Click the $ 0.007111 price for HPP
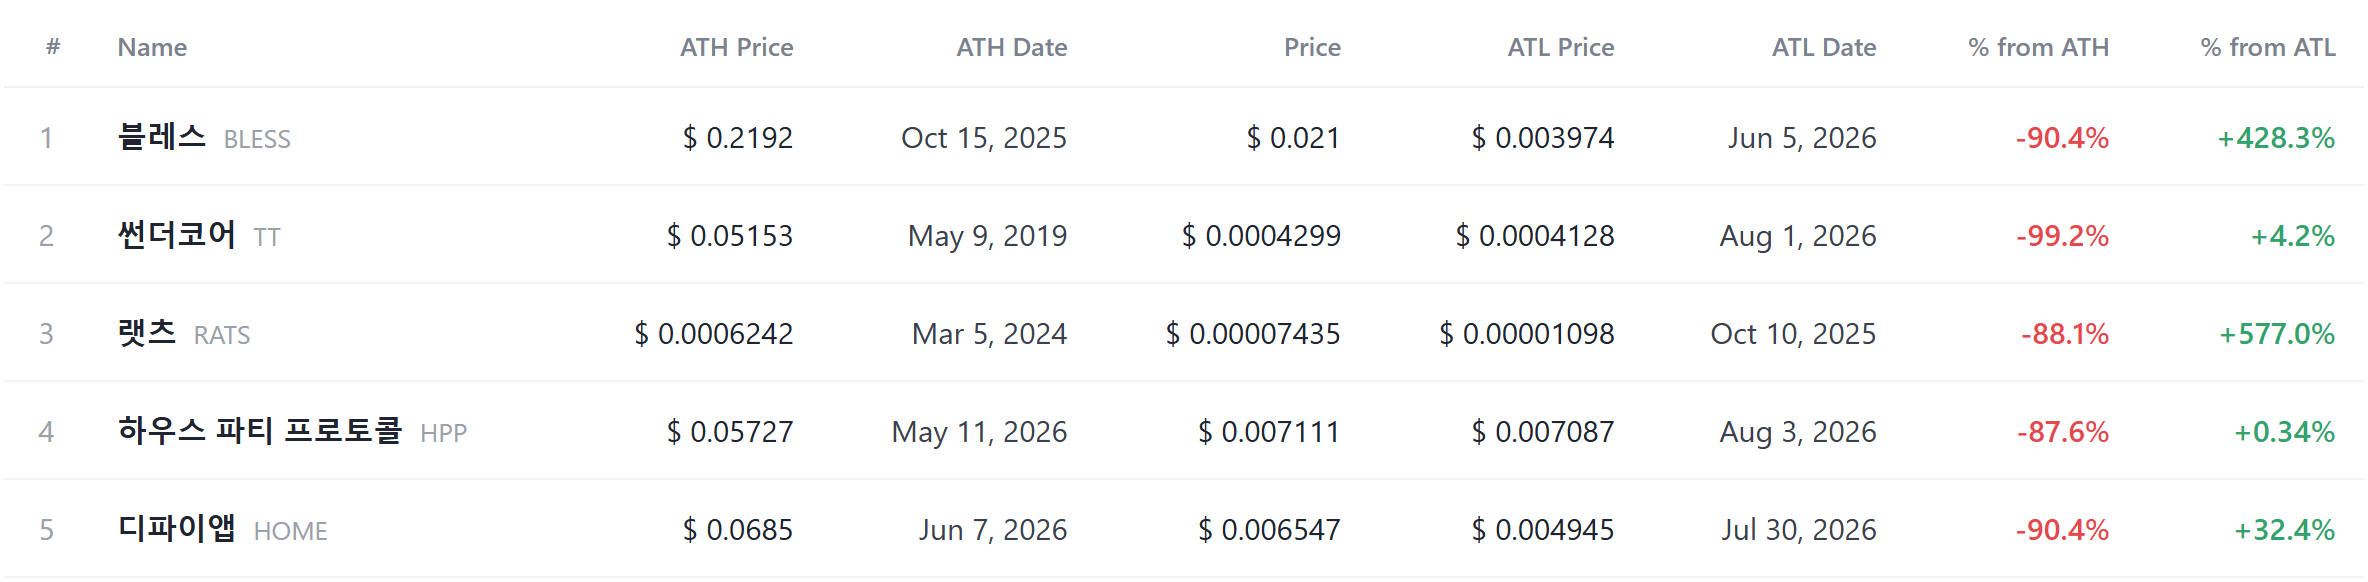Screen dimensions: 2368x582 pos(1269,431)
